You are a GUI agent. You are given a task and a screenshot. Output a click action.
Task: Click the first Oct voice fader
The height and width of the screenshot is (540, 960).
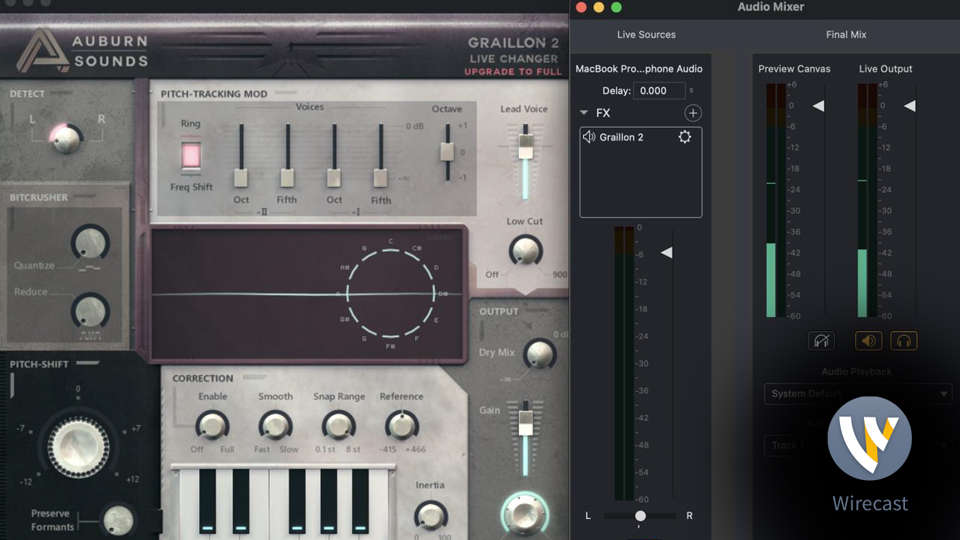[241, 178]
